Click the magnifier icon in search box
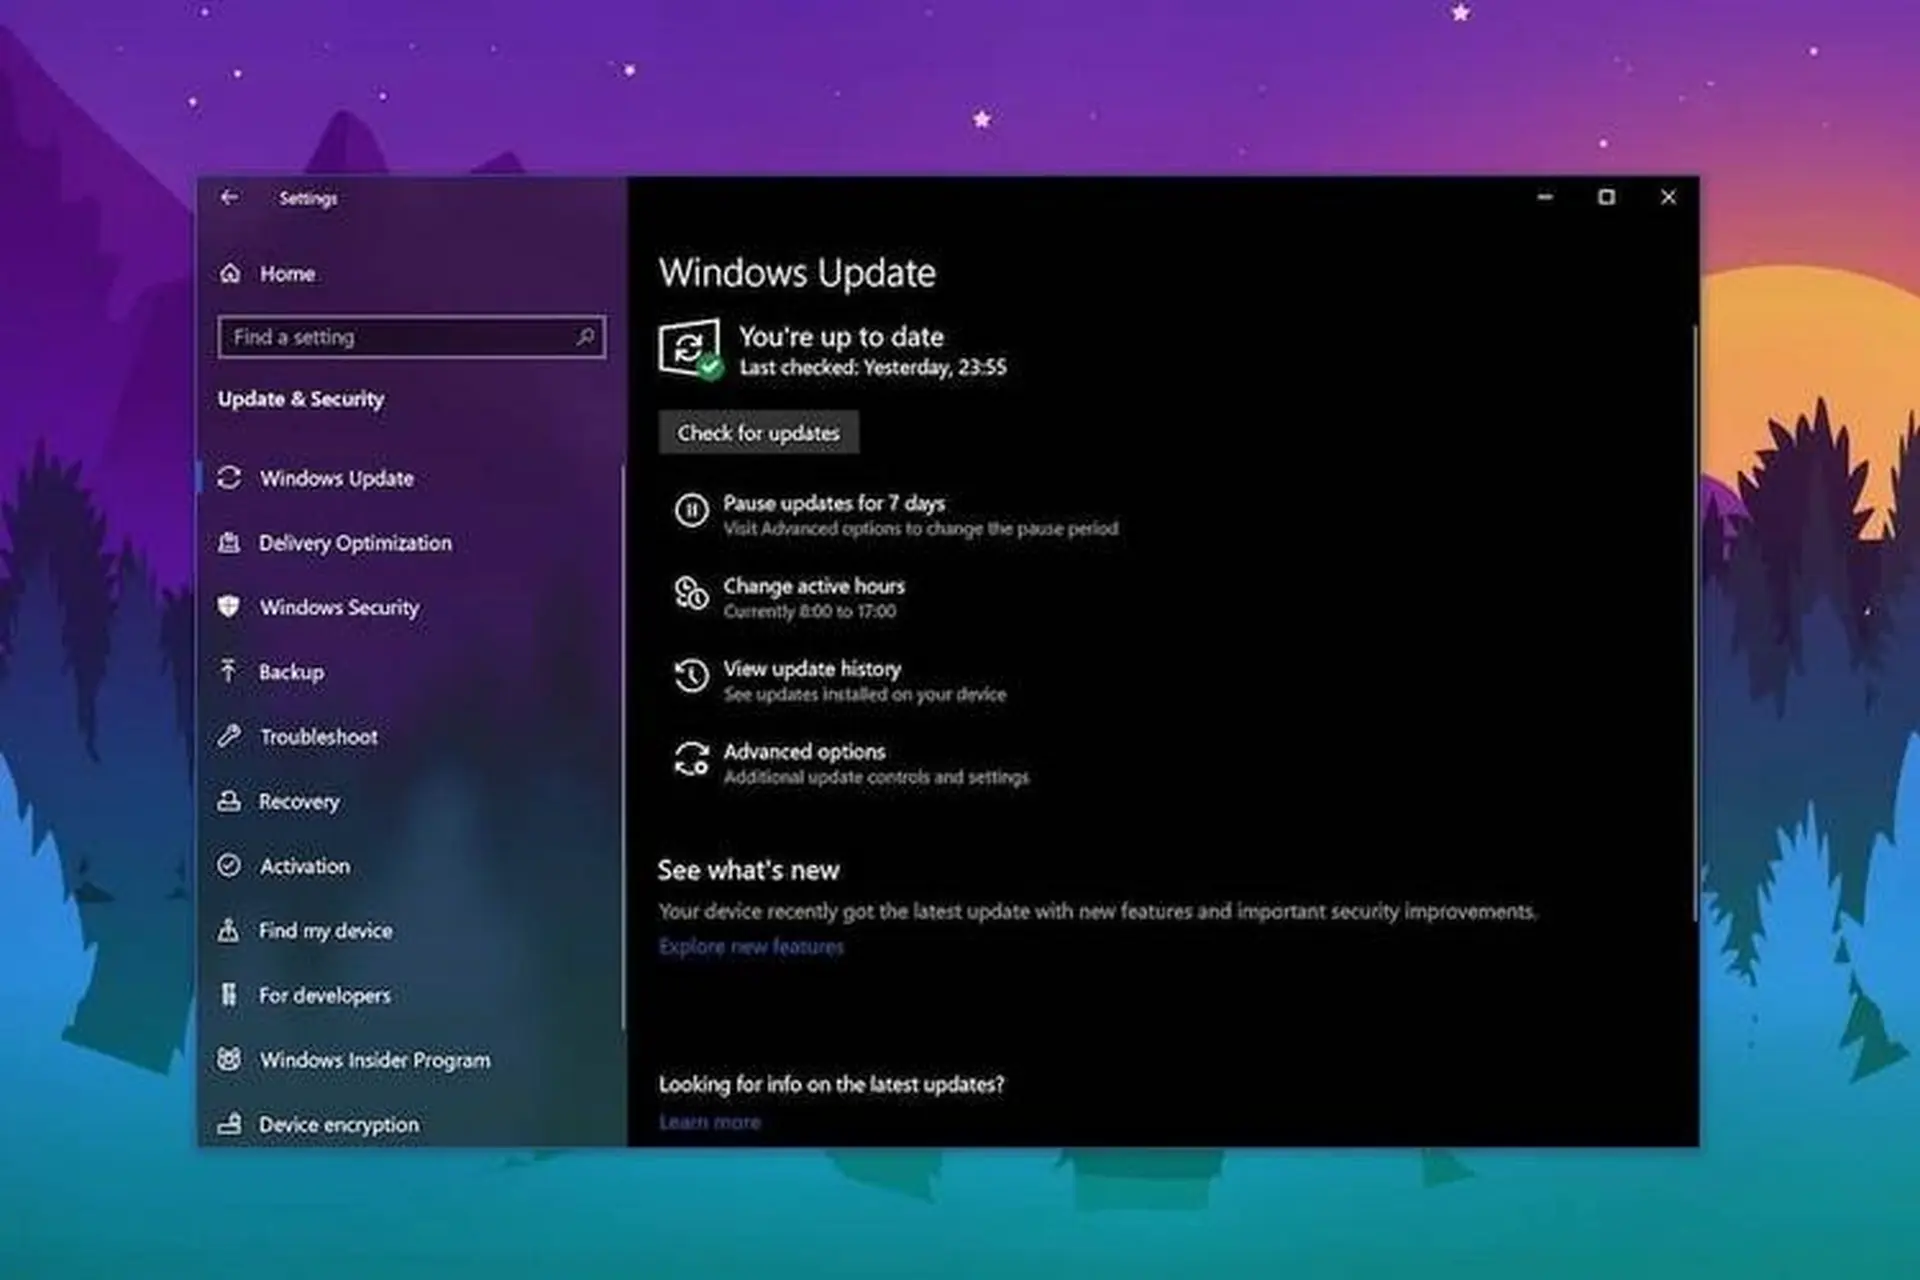The image size is (1920, 1280). [585, 337]
